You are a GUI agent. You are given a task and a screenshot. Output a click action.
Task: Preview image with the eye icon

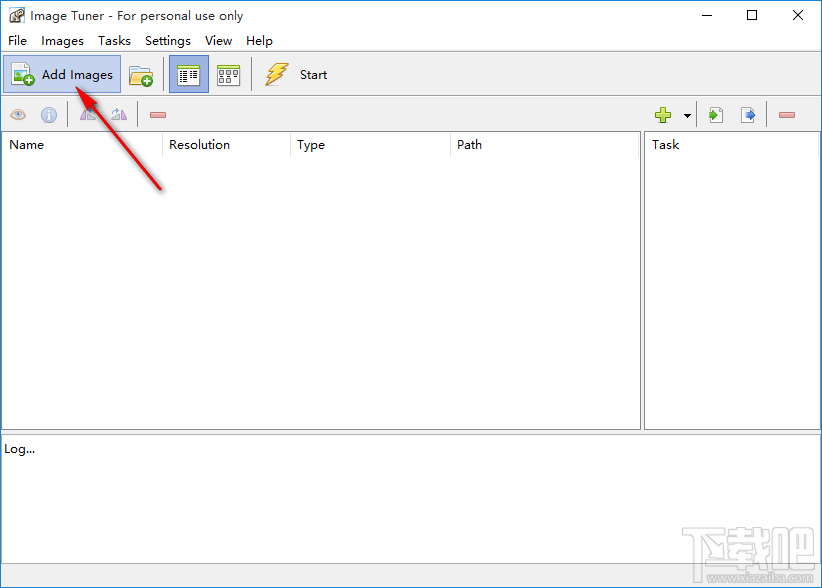click(18, 115)
